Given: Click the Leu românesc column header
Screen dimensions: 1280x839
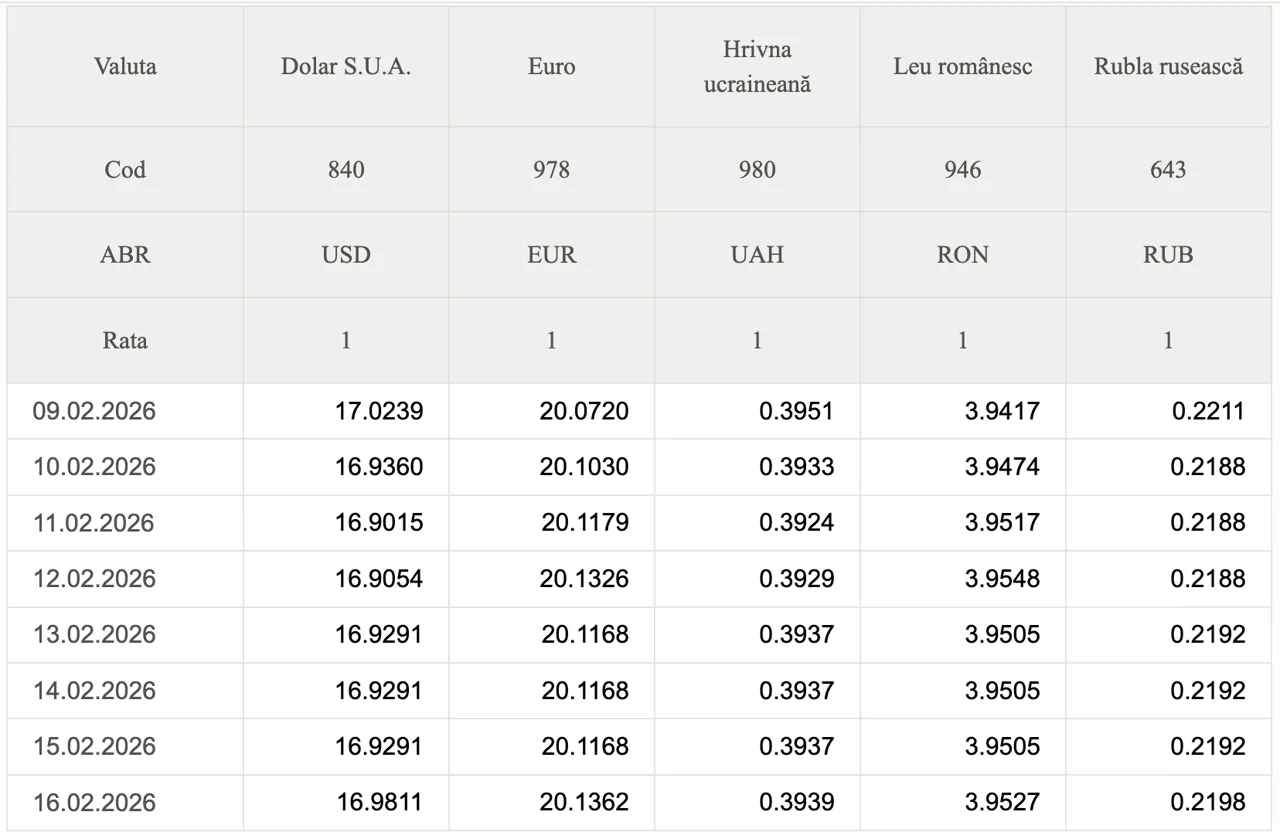Looking at the screenshot, I should click(962, 67).
